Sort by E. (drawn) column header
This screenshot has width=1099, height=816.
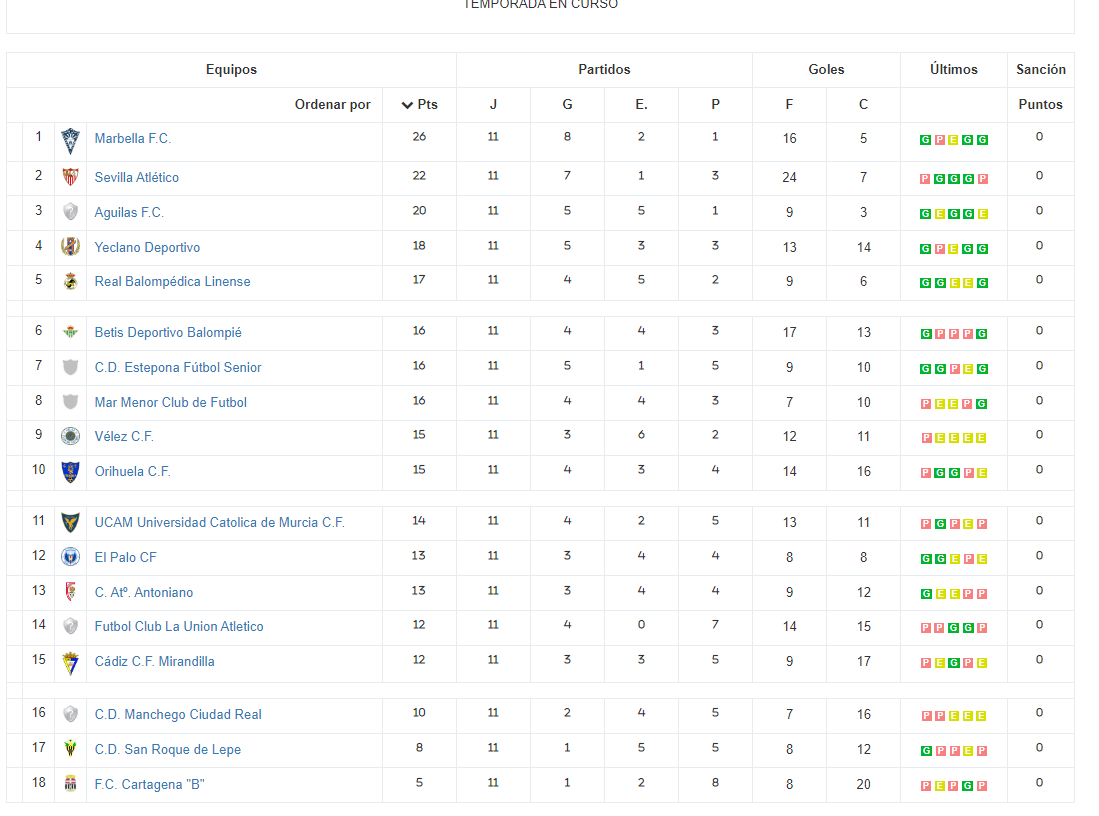click(641, 104)
